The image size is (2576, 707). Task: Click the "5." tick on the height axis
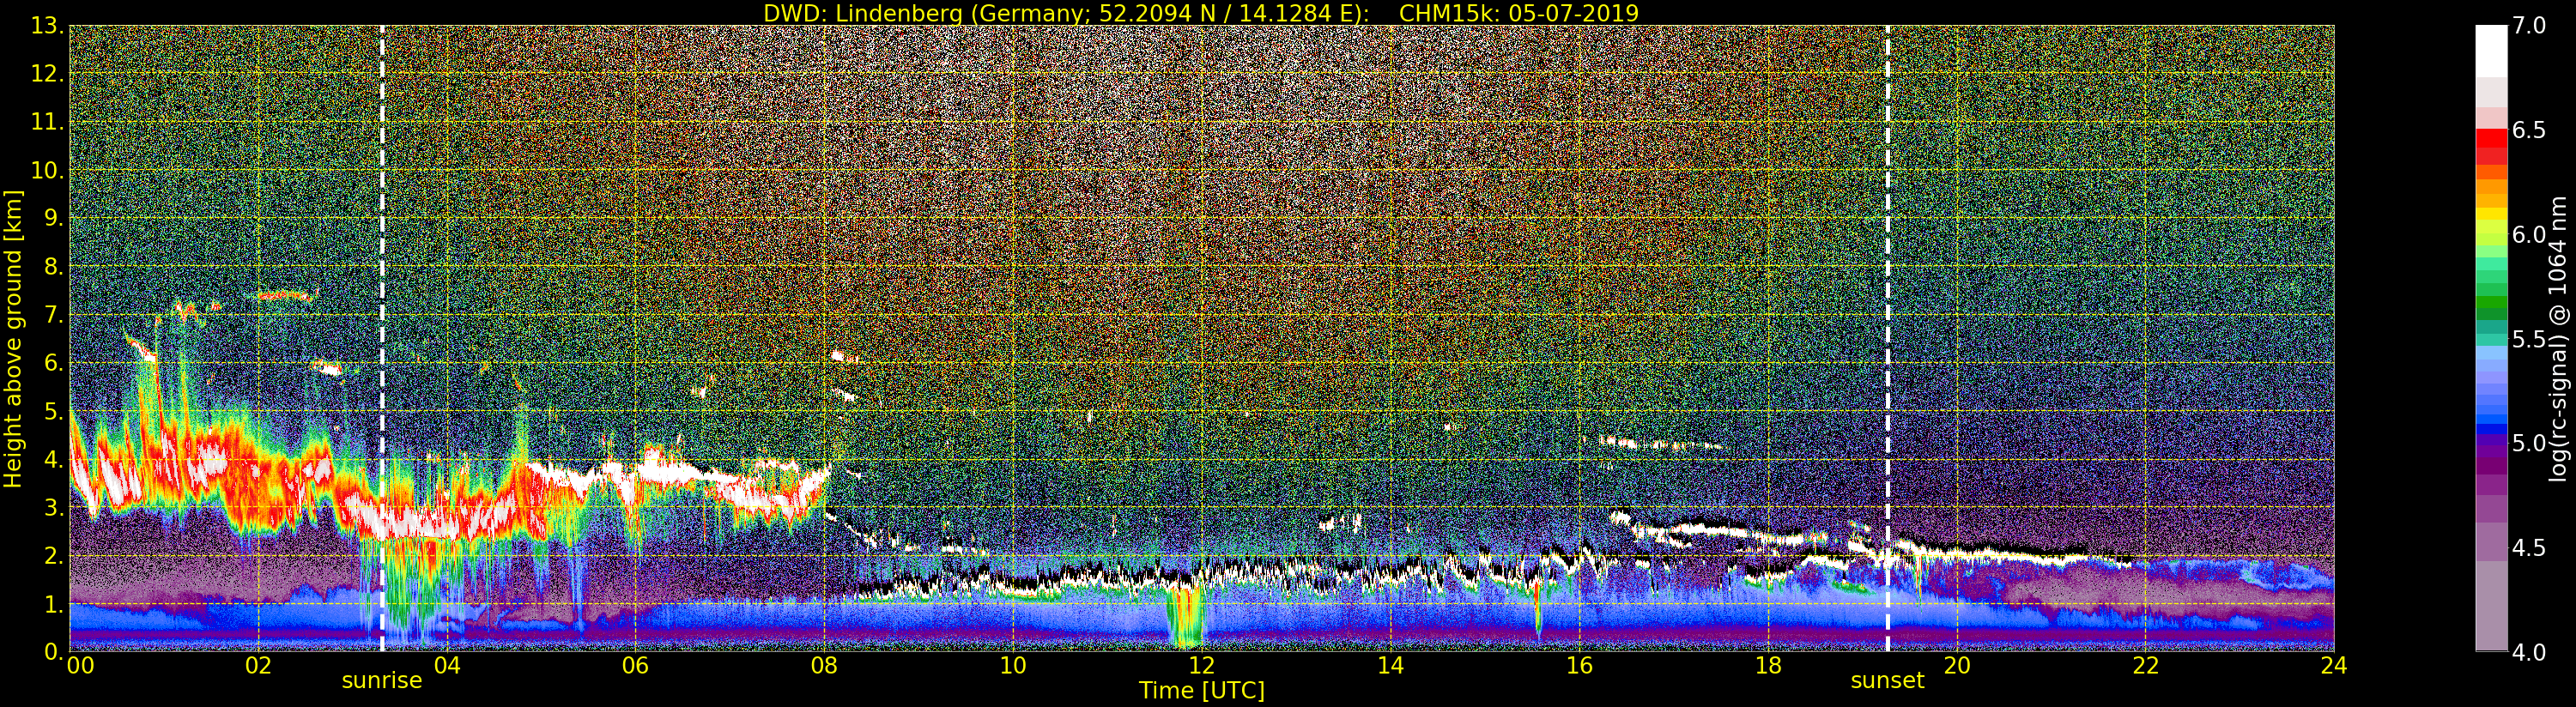[54, 411]
